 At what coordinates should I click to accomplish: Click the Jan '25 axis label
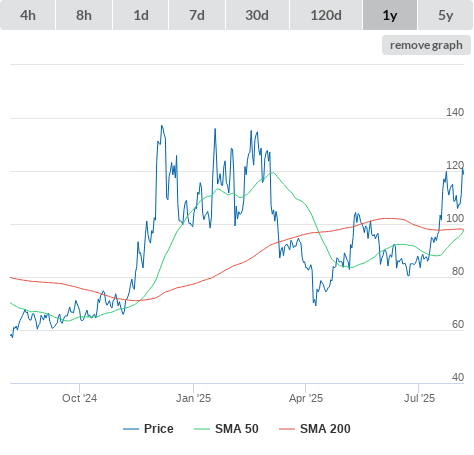click(x=193, y=398)
